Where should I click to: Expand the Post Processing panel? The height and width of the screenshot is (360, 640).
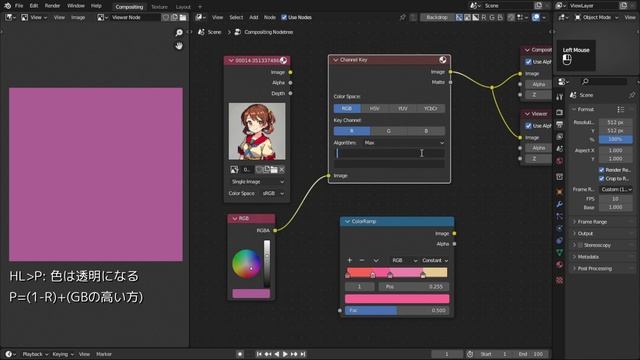pyautogui.click(x=594, y=269)
